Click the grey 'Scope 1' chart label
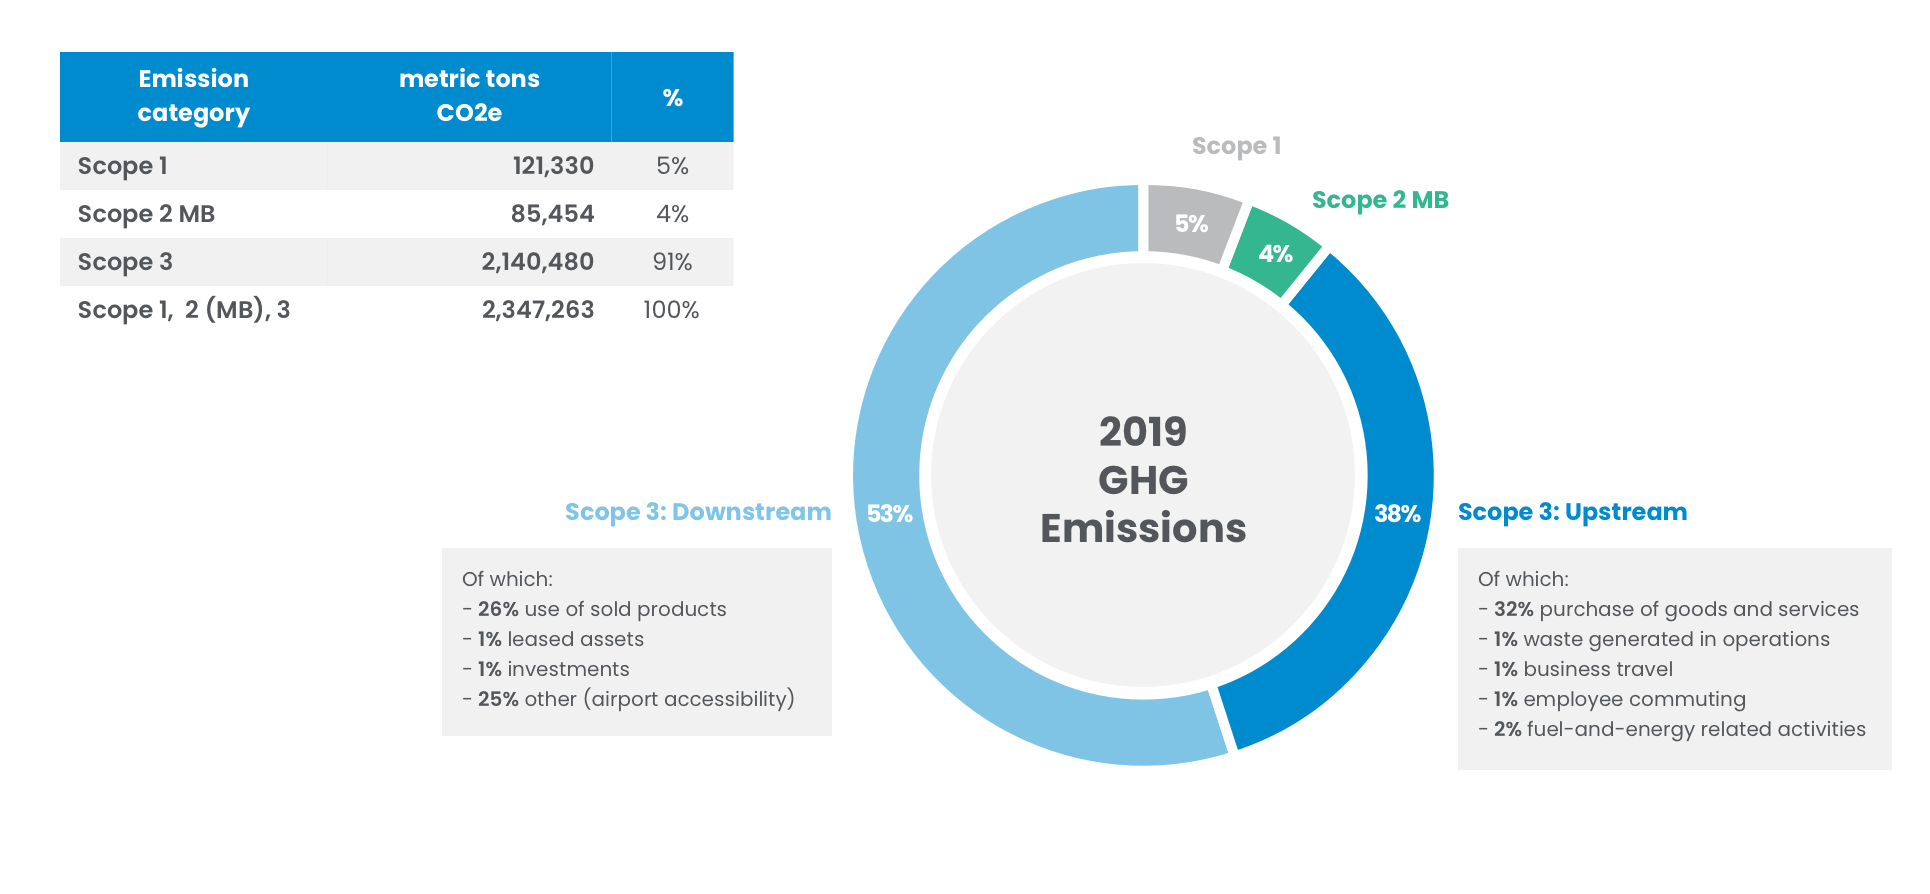Screen dimensions: 1930x894 point(1236,146)
